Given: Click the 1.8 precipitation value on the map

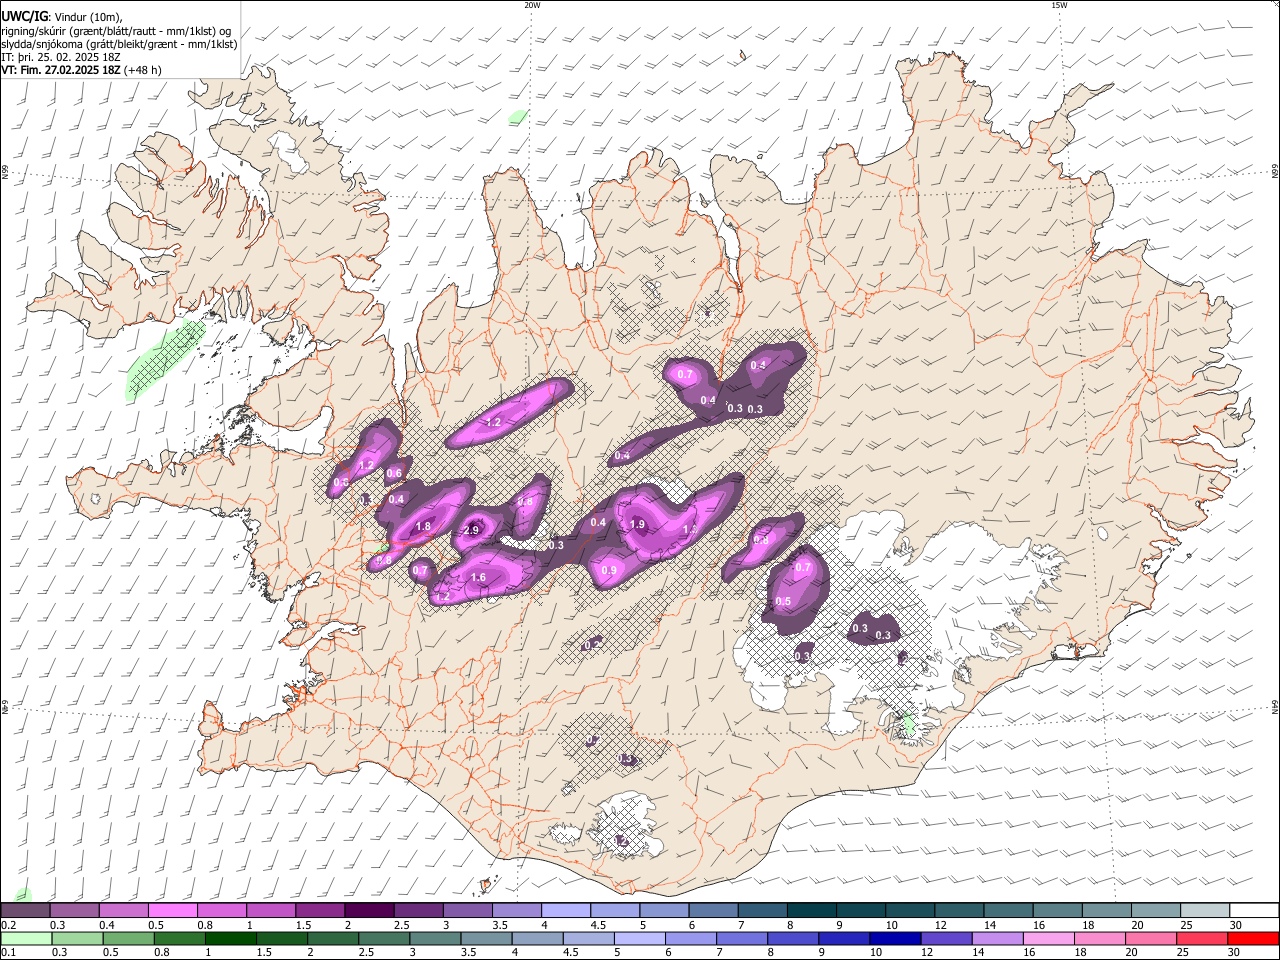Looking at the screenshot, I should coord(423,527).
